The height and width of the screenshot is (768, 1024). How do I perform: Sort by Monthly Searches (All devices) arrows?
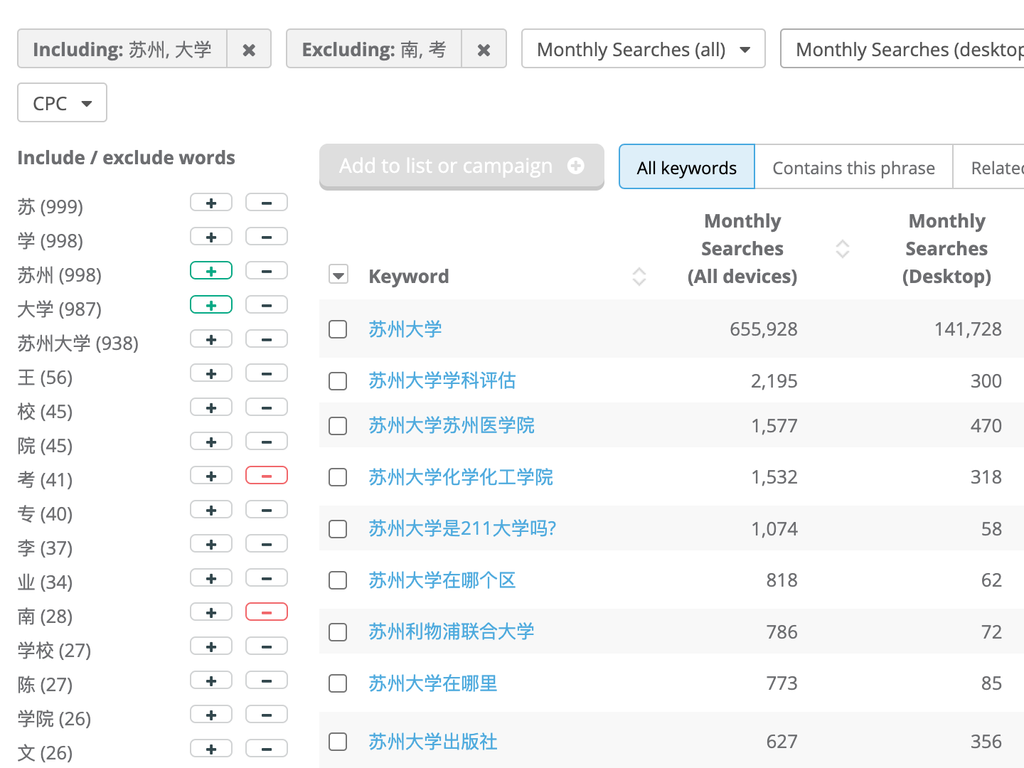[x=842, y=249]
